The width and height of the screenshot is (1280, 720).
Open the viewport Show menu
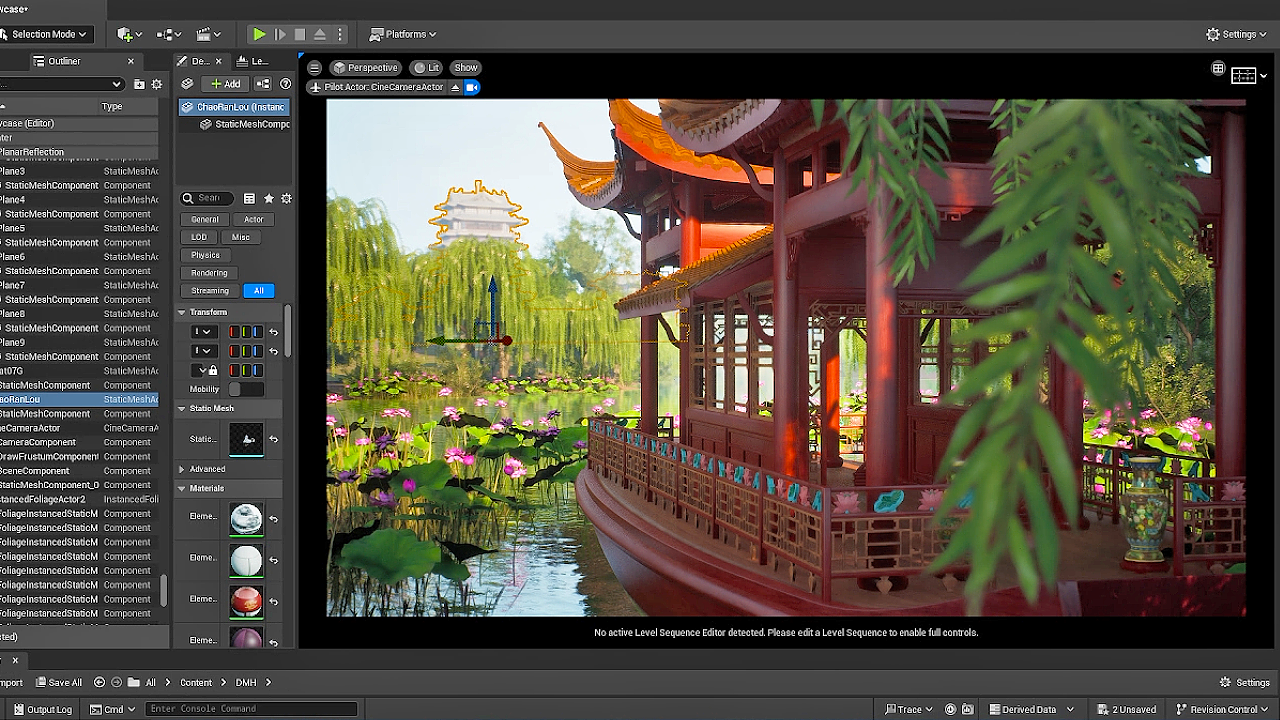pos(466,68)
